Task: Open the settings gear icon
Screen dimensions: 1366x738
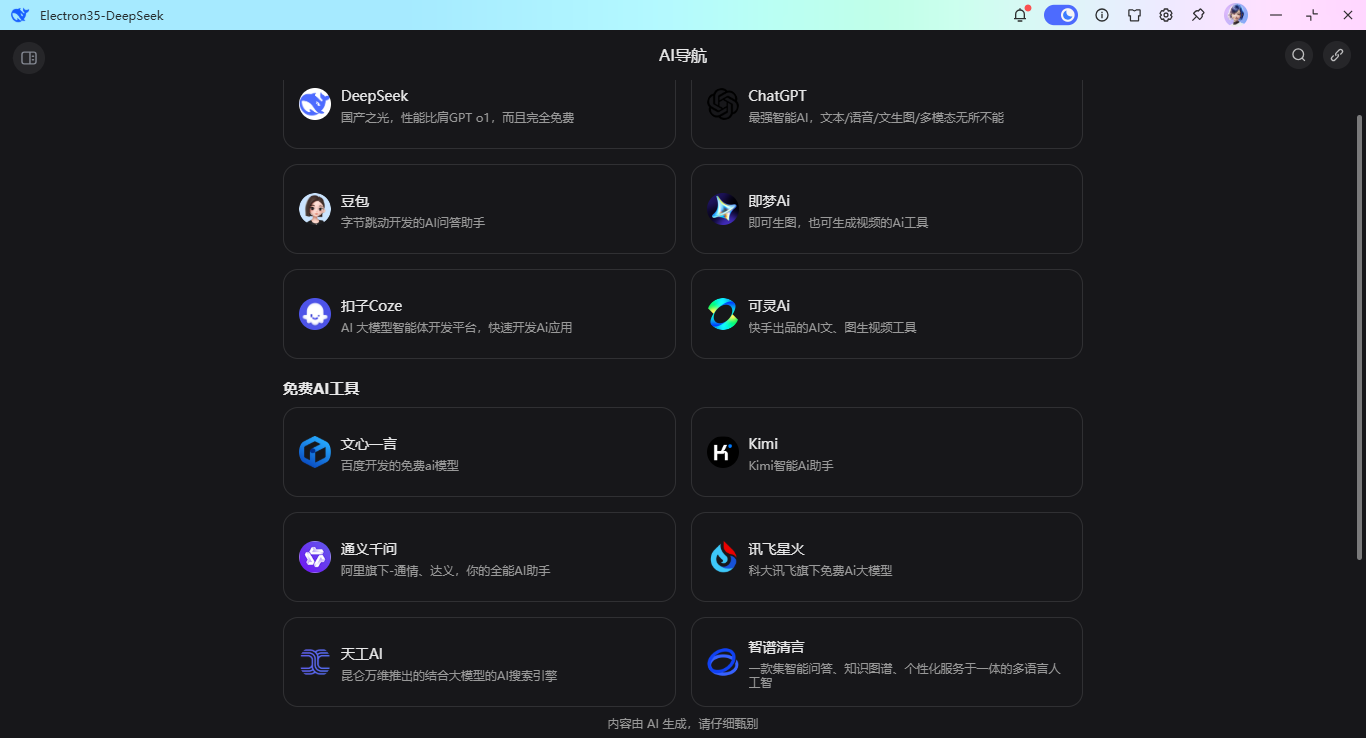Action: [x=1166, y=15]
